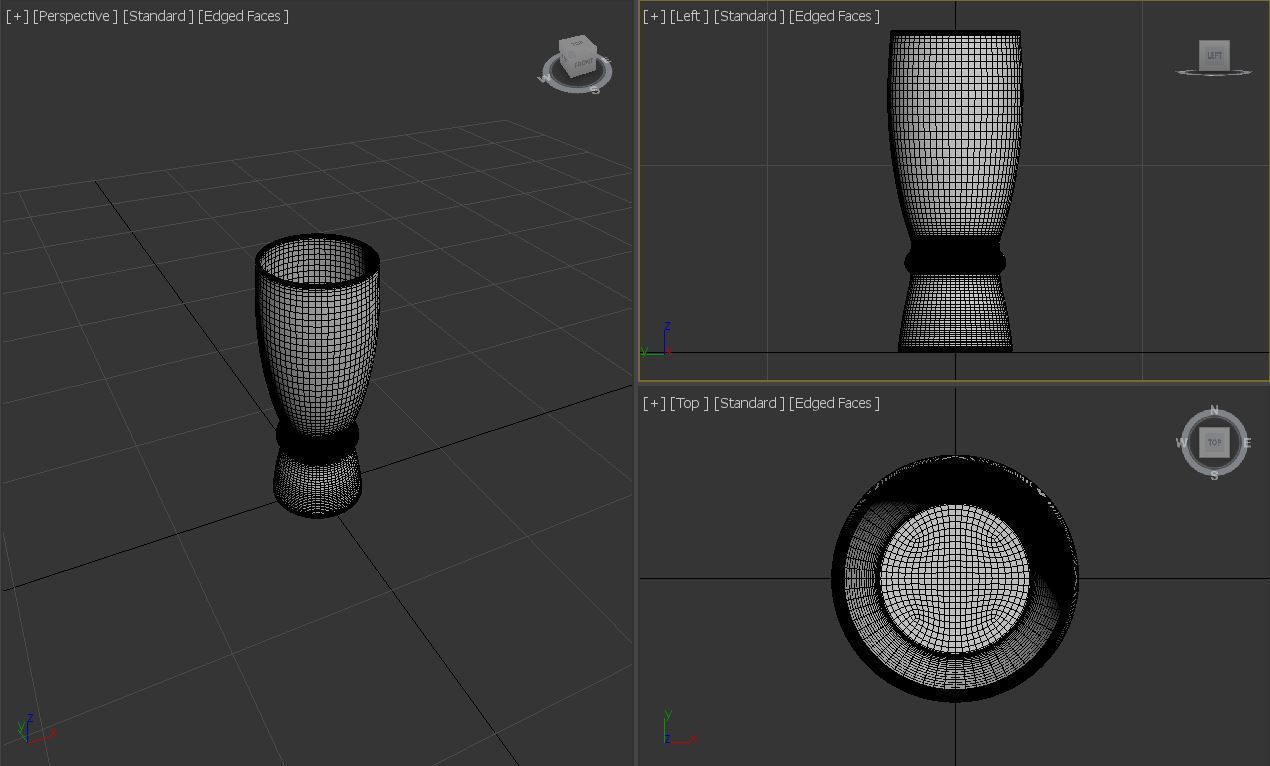Open the [Top] point-of-view menu
1270x766 pixels.
(689, 403)
